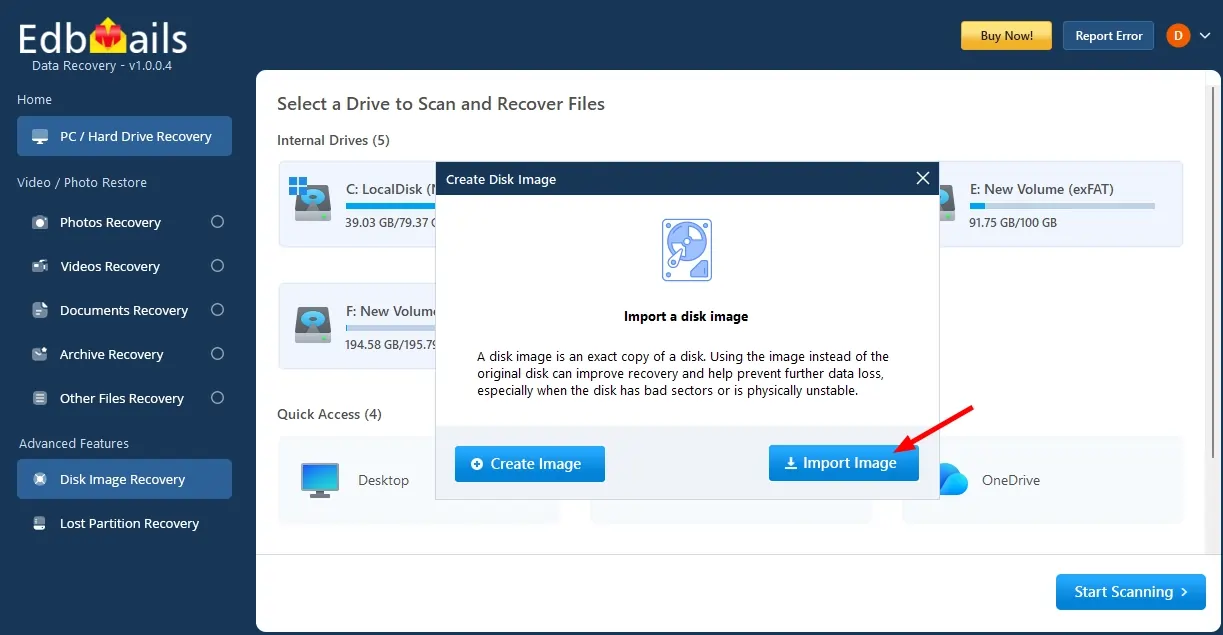Select the E: New Volume (exFAT) drive
The width and height of the screenshot is (1223, 635).
pyautogui.click(x=1060, y=204)
